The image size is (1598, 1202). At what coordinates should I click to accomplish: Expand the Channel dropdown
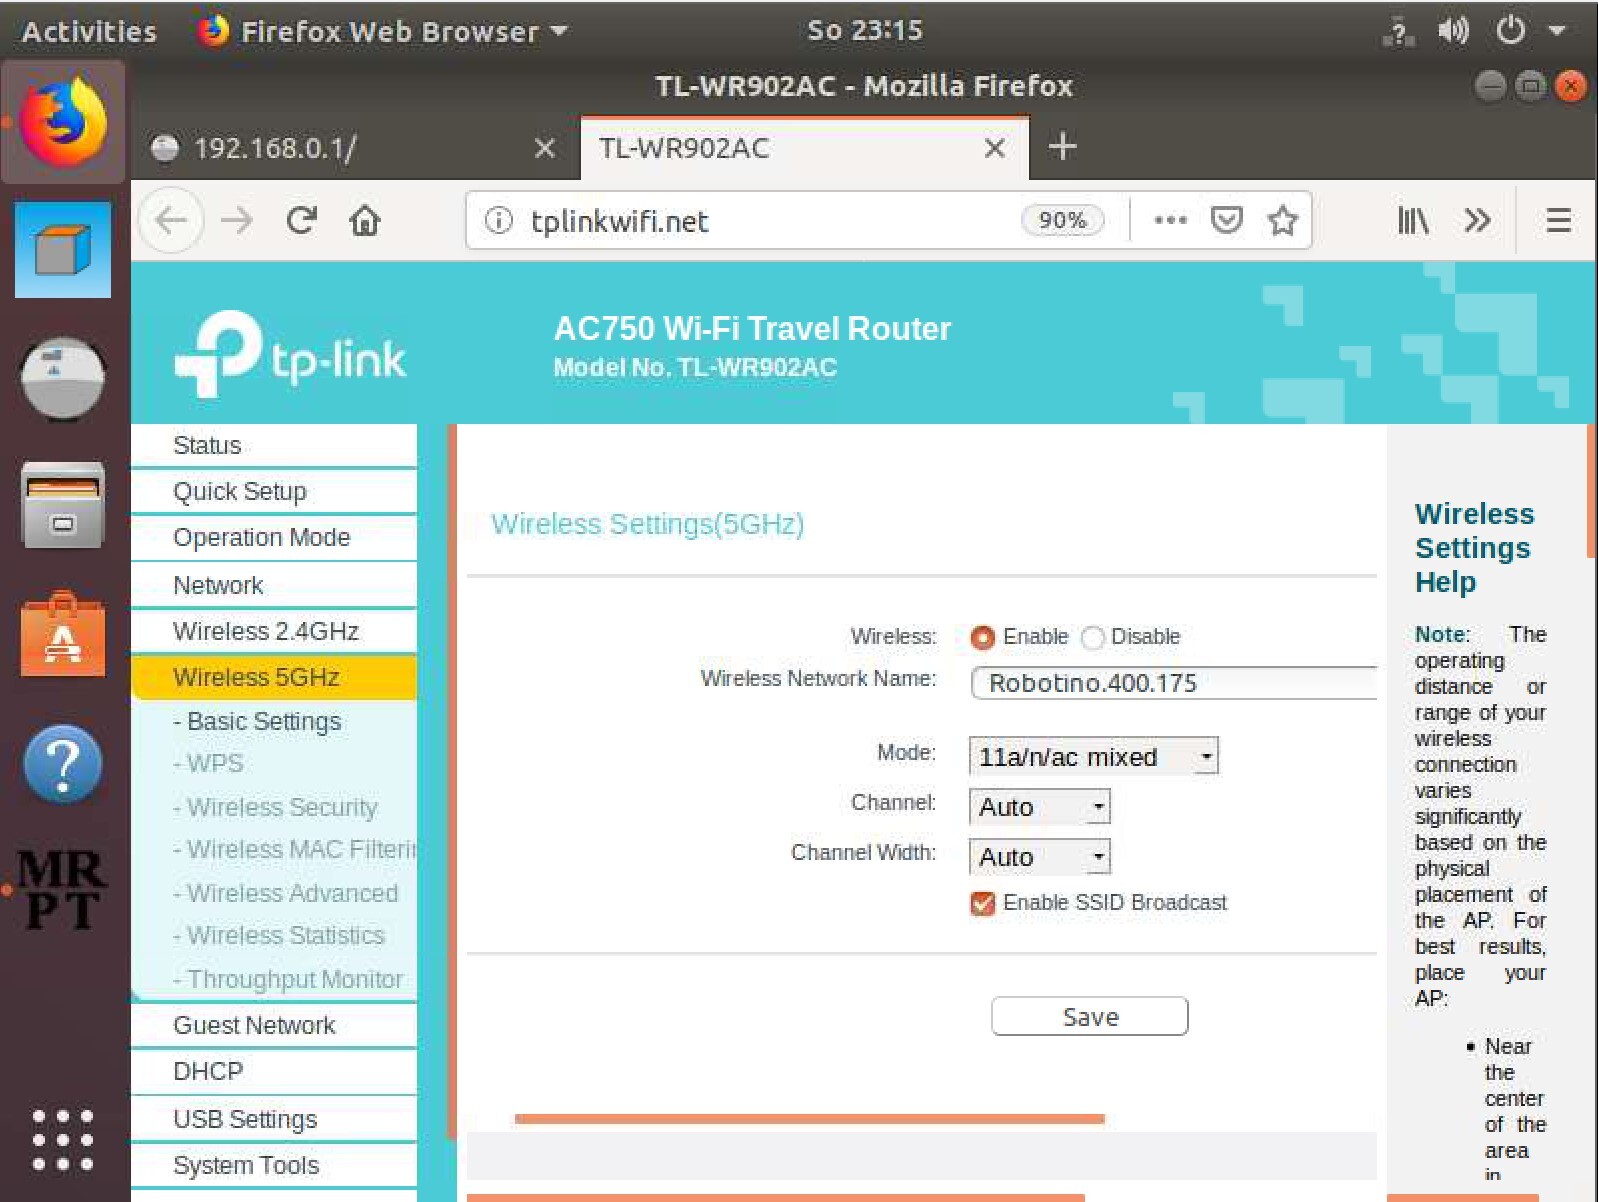click(x=1039, y=807)
